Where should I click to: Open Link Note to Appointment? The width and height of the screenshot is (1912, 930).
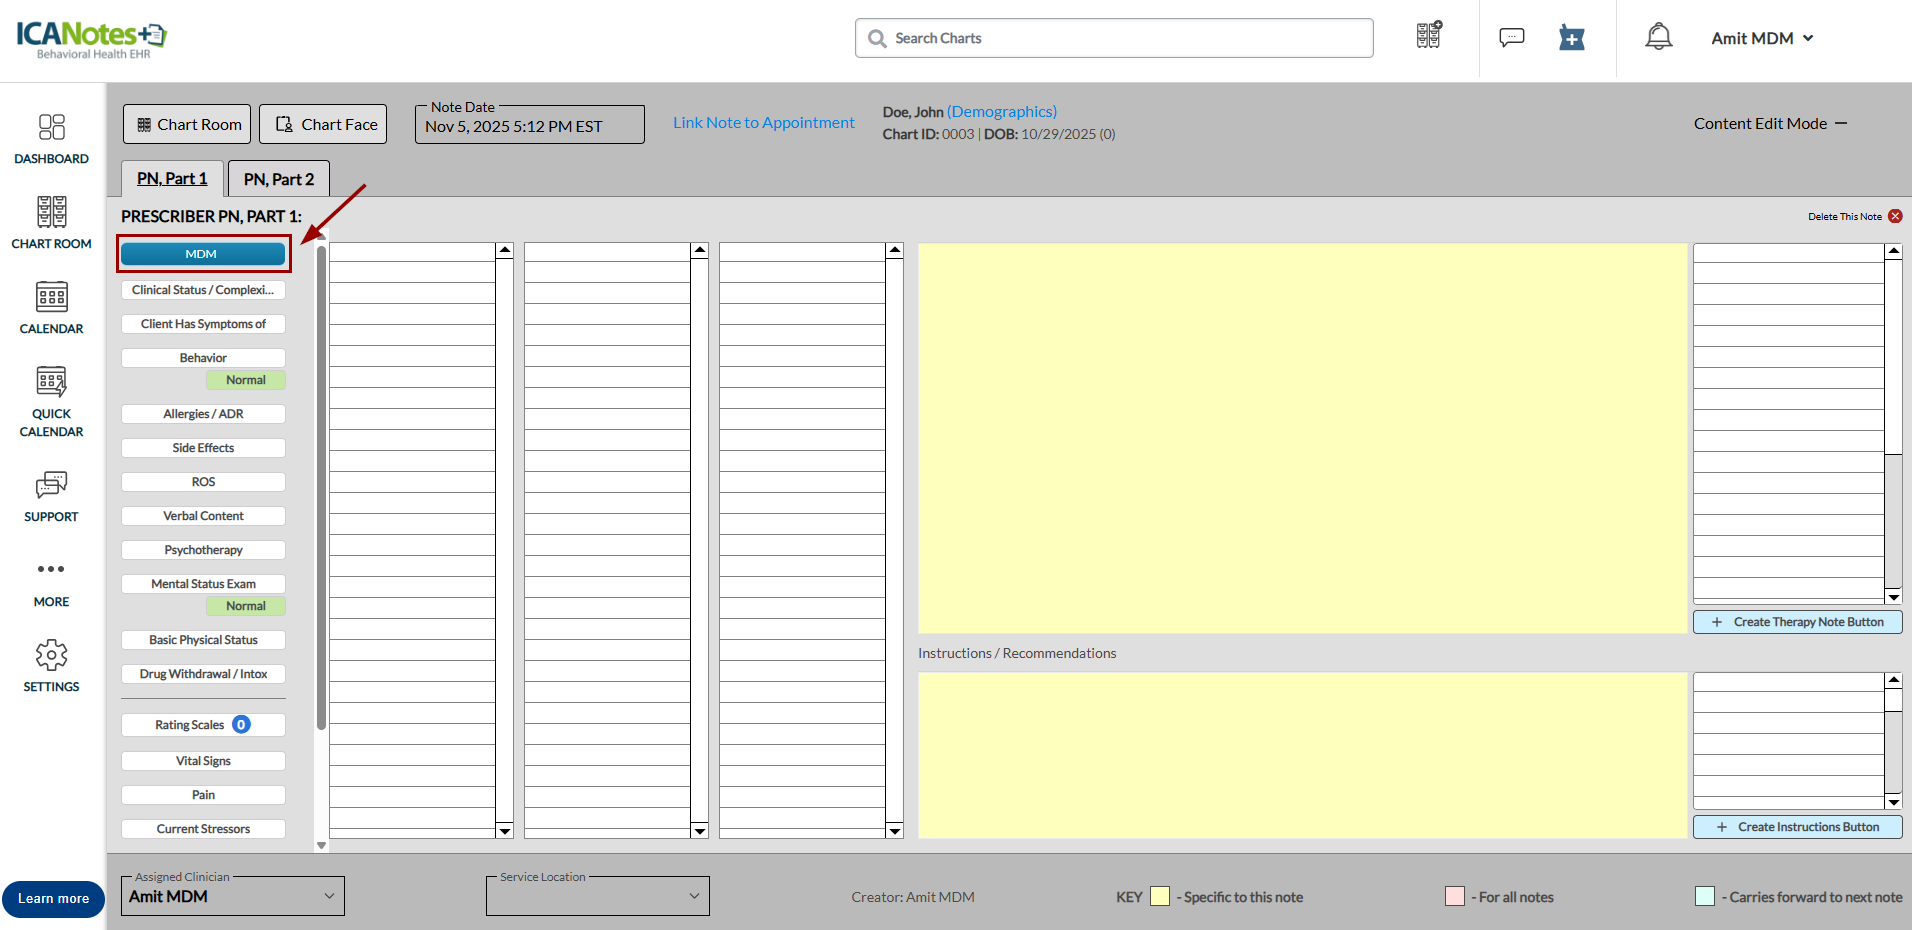[x=763, y=122]
